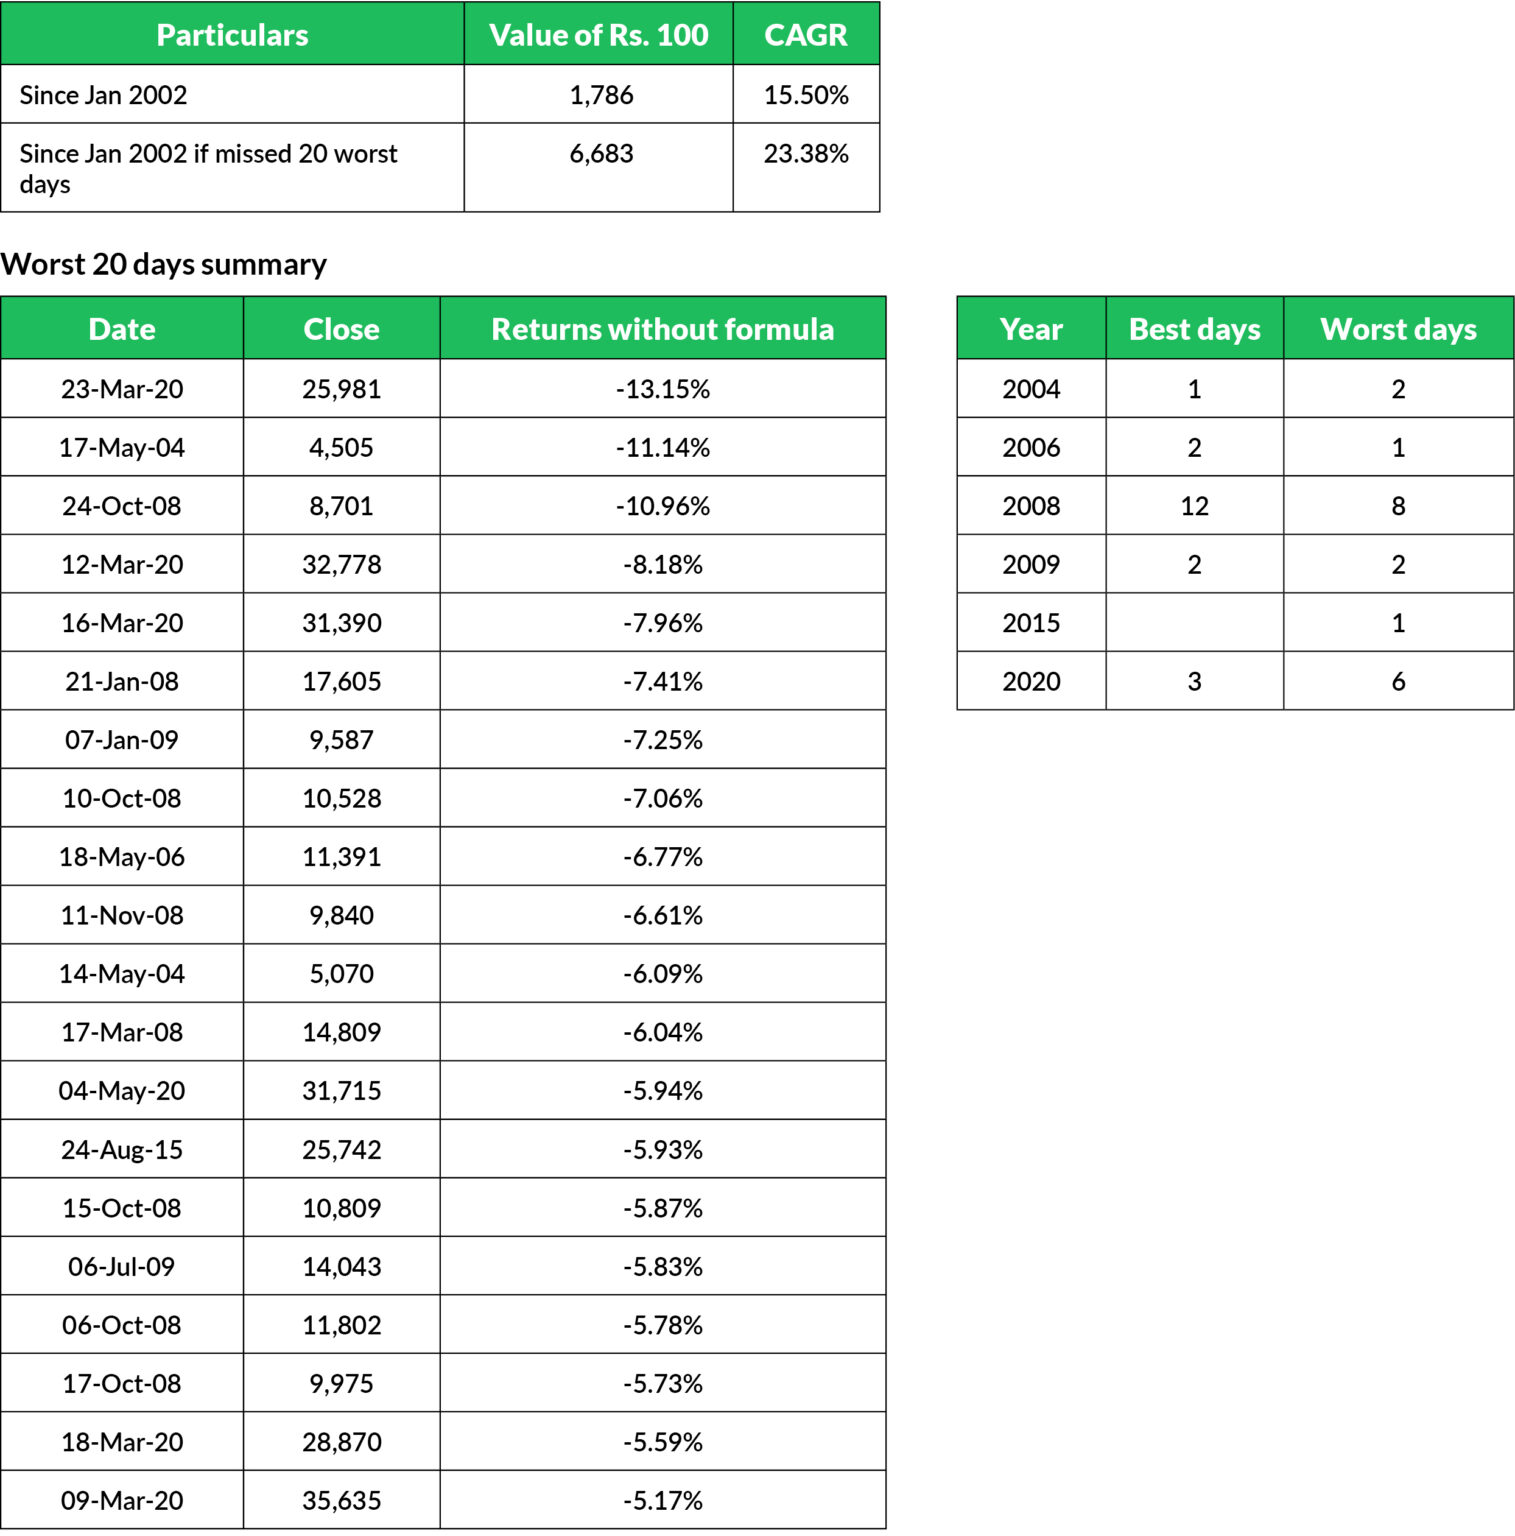
Task: Click the best days value 12
Action: tap(1194, 506)
